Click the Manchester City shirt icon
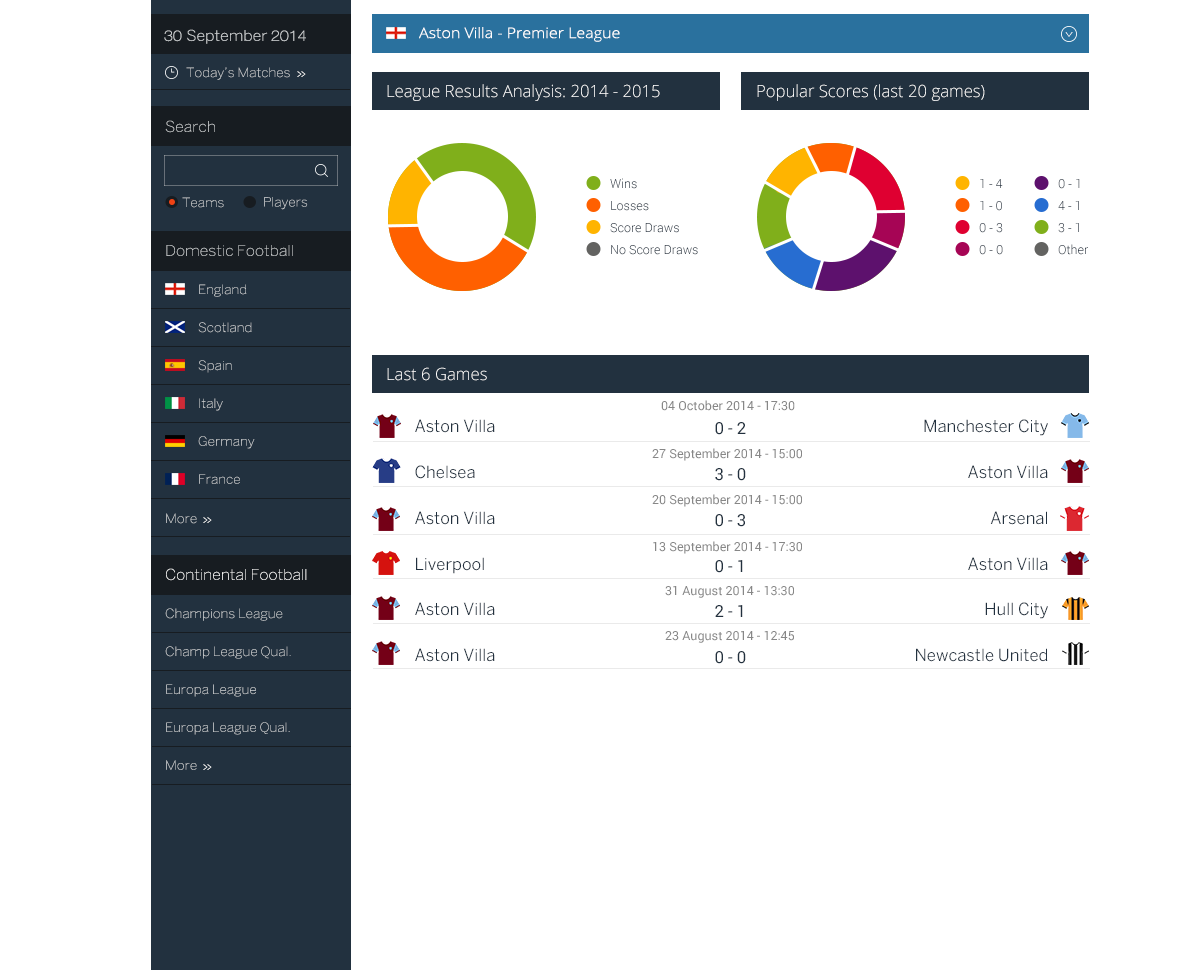This screenshot has width=1200, height=970. [1075, 425]
